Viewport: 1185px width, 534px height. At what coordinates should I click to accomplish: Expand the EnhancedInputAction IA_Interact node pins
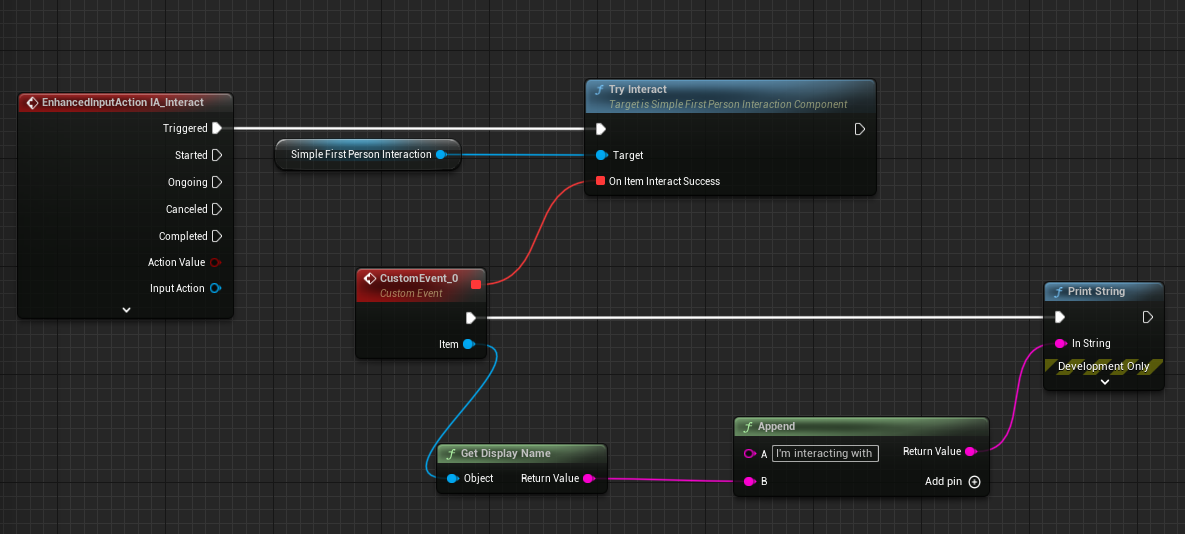coord(126,310)
